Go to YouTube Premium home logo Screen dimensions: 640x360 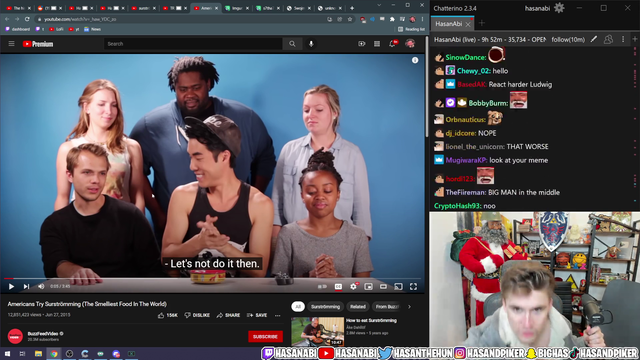38,44
